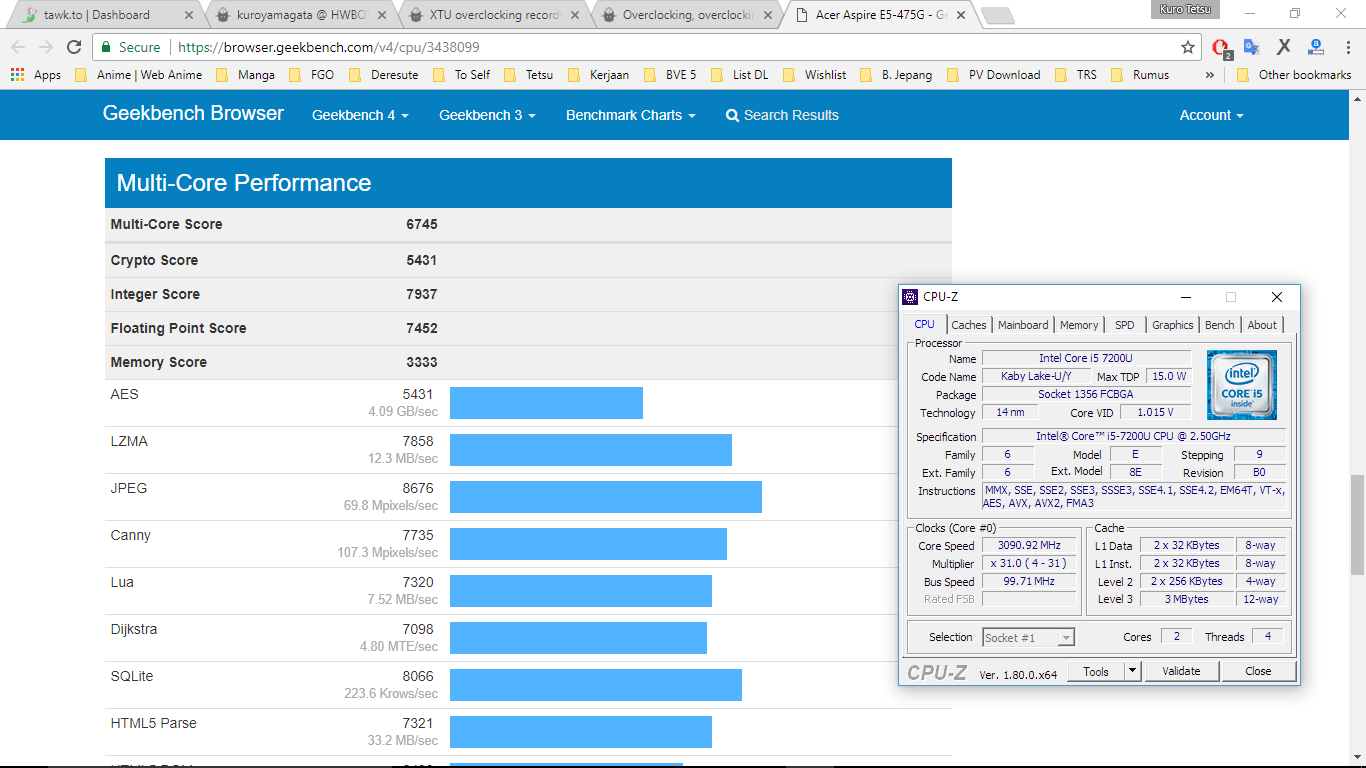Expand the Geekbench 4 menu
This screenshot has width=1366, height=768.
tap(360, 115)
